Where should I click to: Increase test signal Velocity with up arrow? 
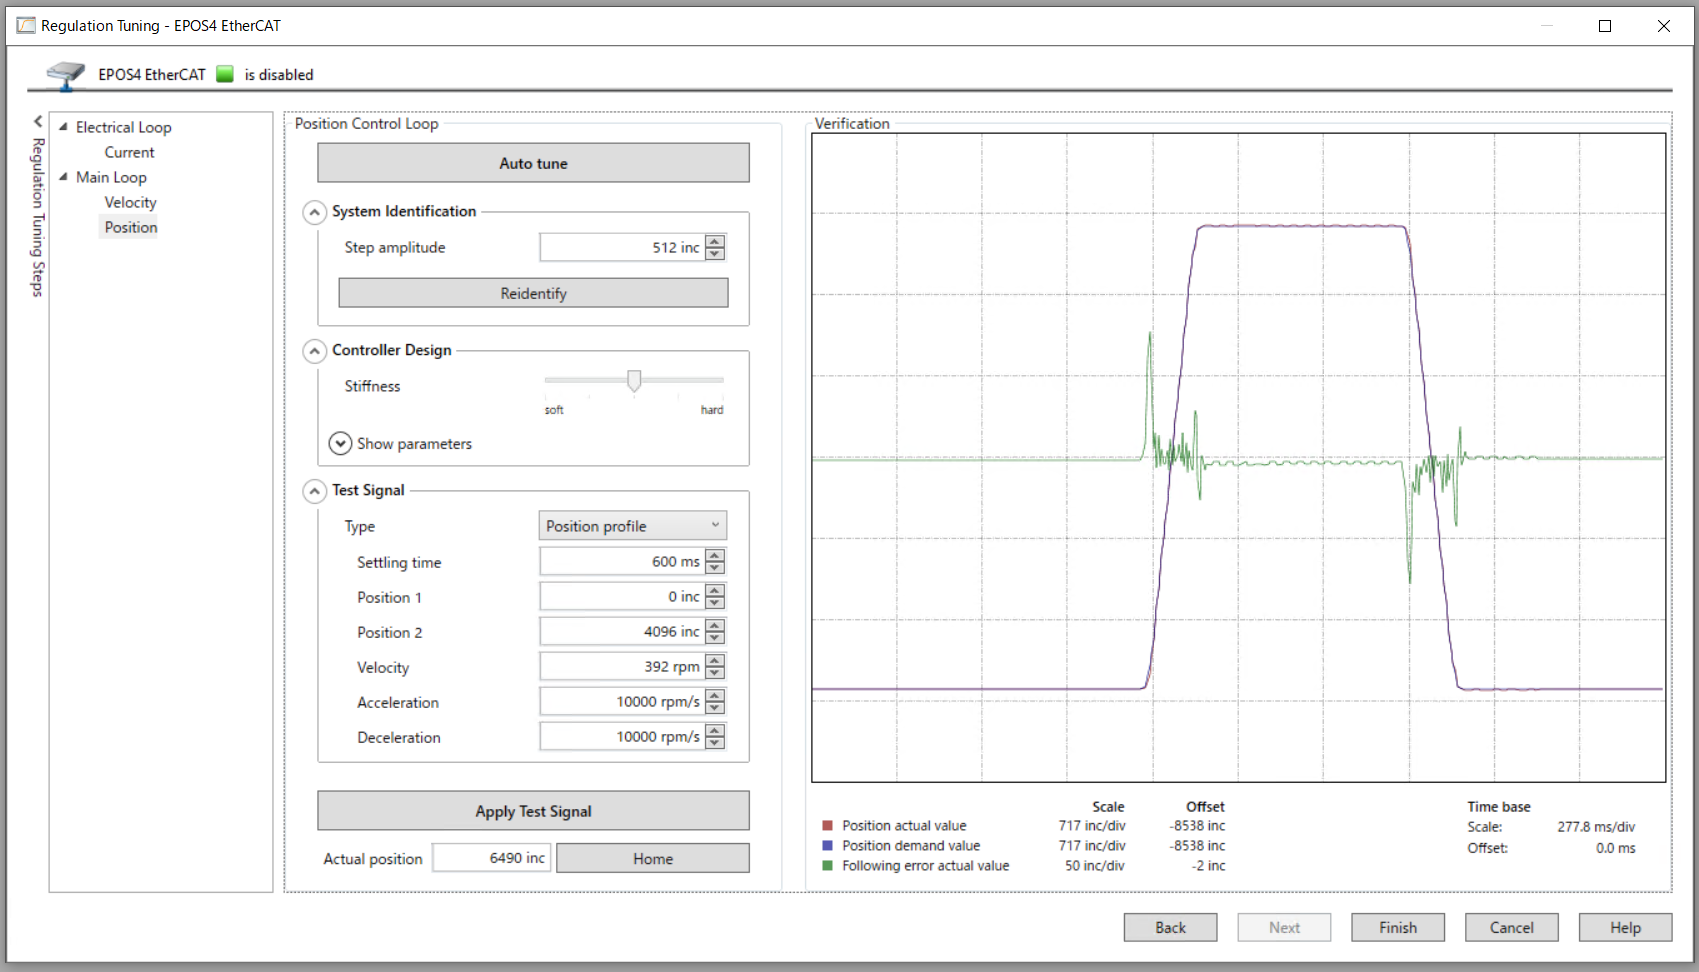[x=715, y=661]
